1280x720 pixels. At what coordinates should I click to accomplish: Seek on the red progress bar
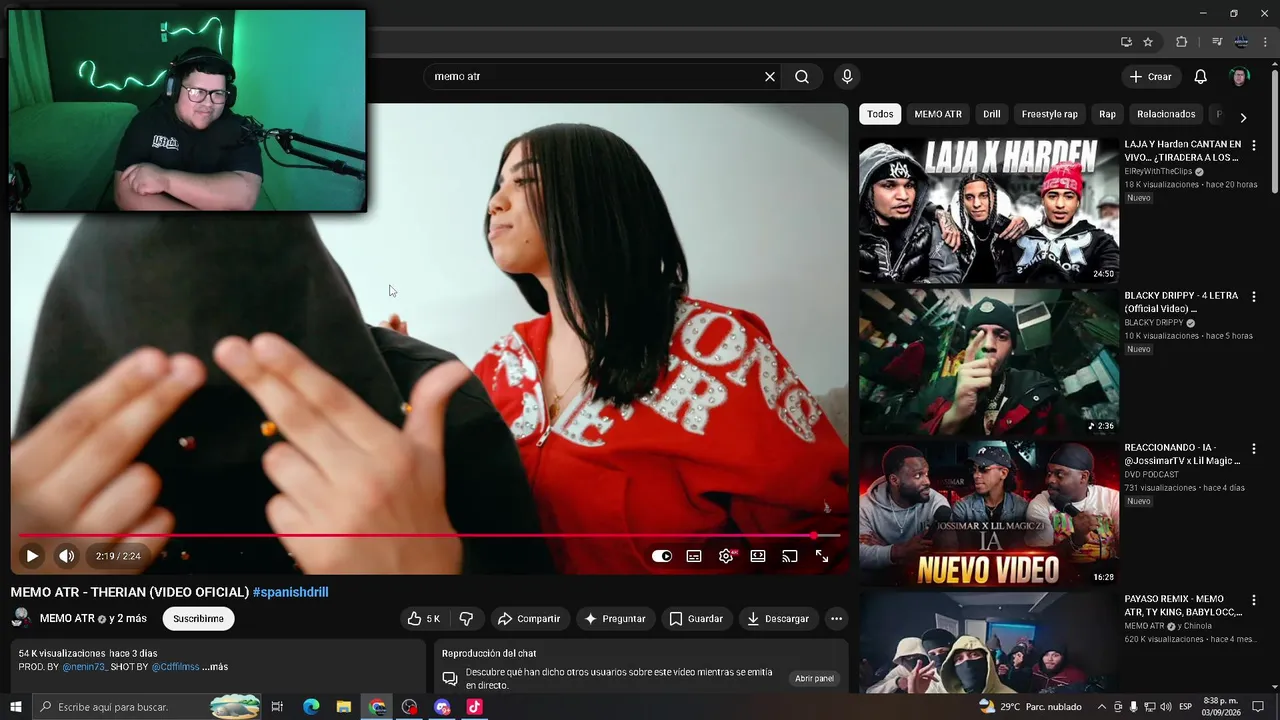pyautogui.click(x=430, y=536)
